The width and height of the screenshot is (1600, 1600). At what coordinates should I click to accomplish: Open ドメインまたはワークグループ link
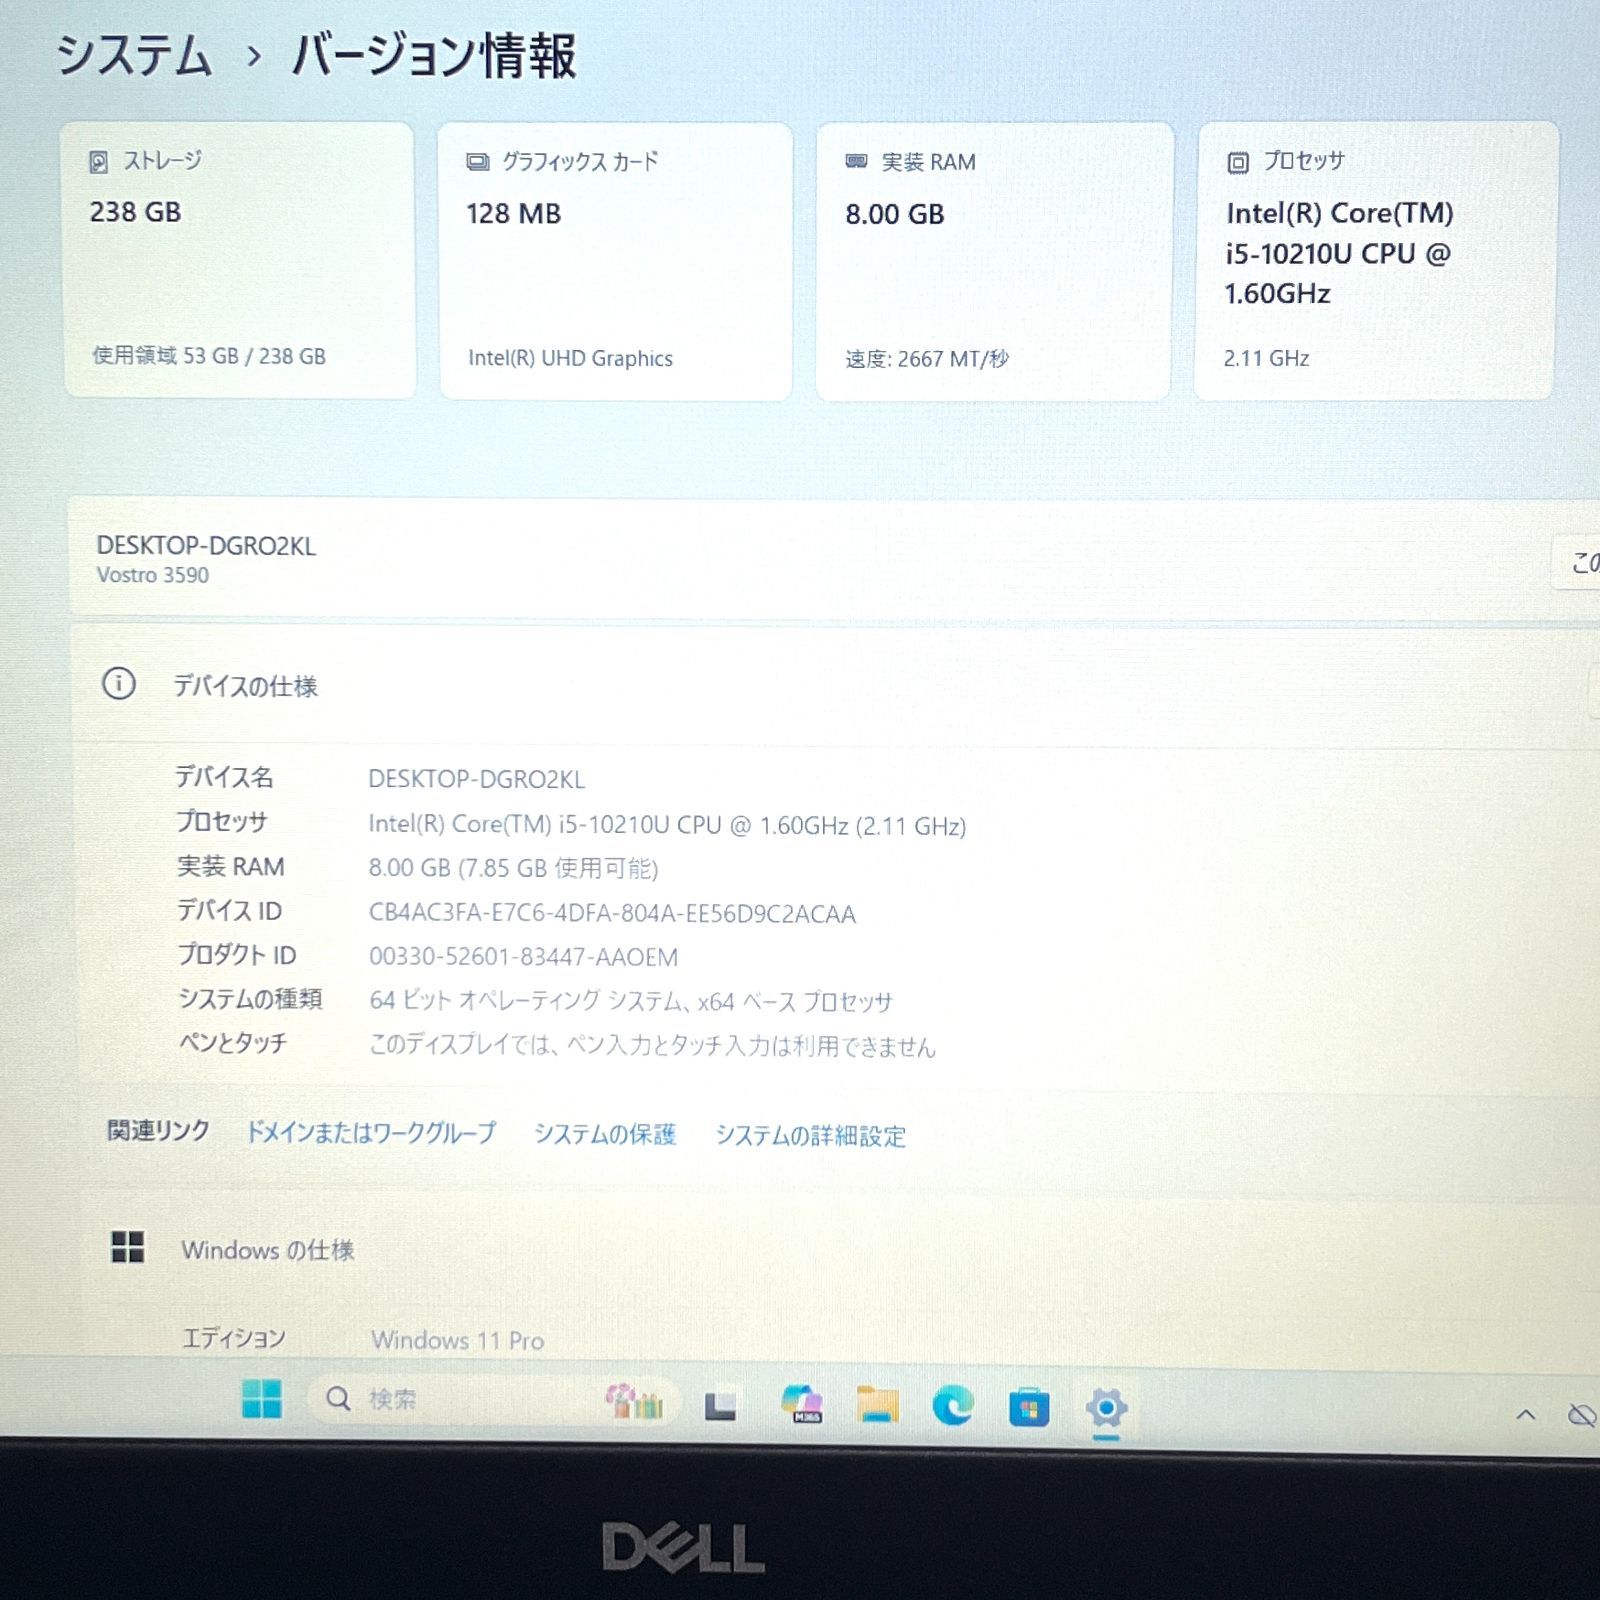[x=371, y=1132]
